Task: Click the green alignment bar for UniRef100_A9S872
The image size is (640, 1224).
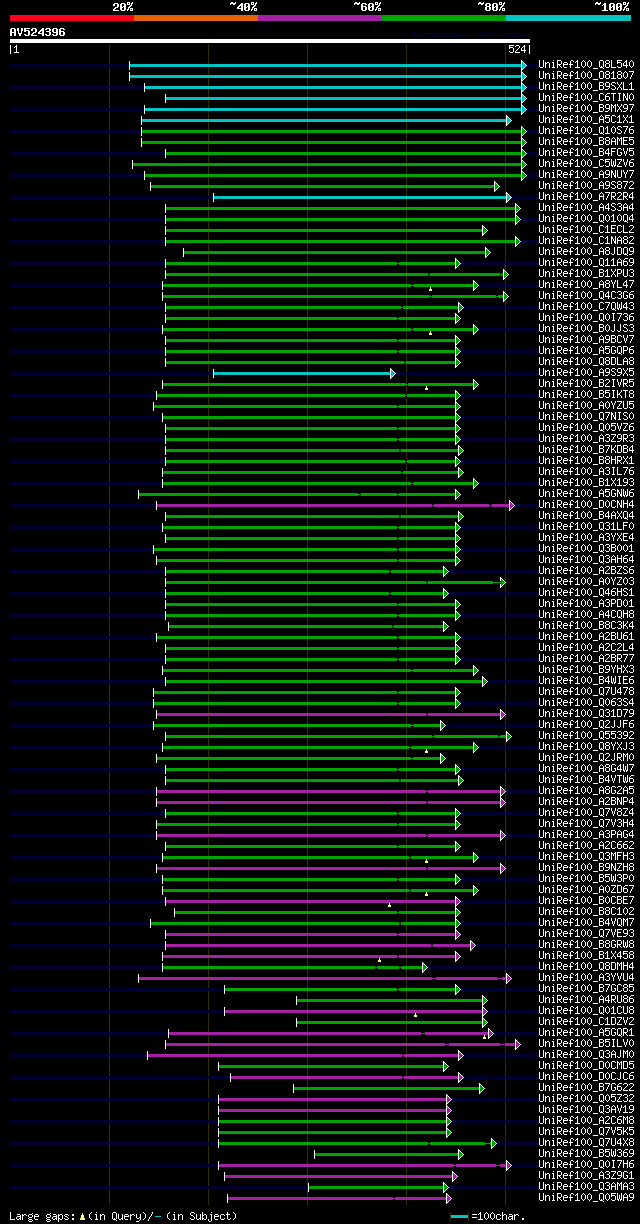Action: tap(324, 186)
